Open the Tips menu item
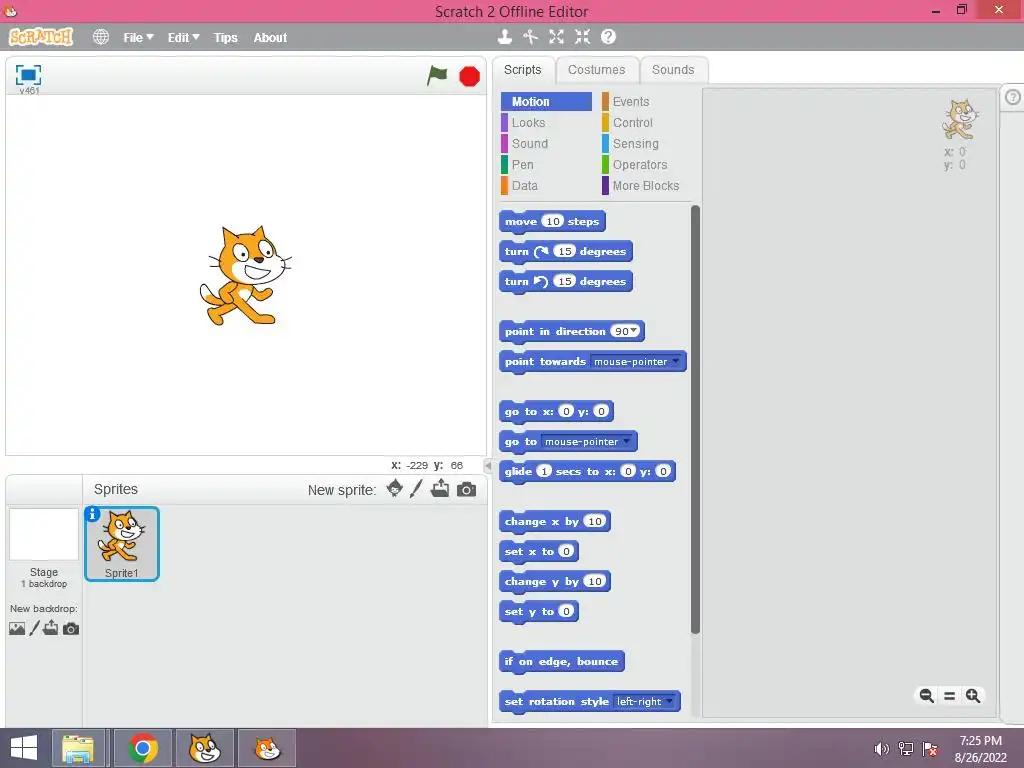This screenshot has width=1024, height=768. coord(225,38)
